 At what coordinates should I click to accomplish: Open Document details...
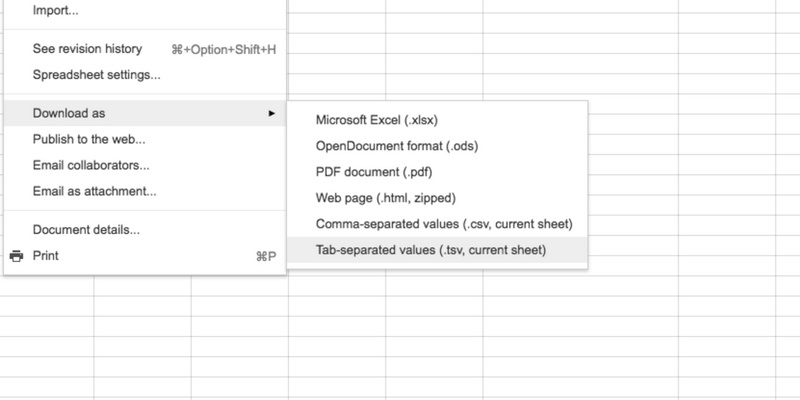86,230
